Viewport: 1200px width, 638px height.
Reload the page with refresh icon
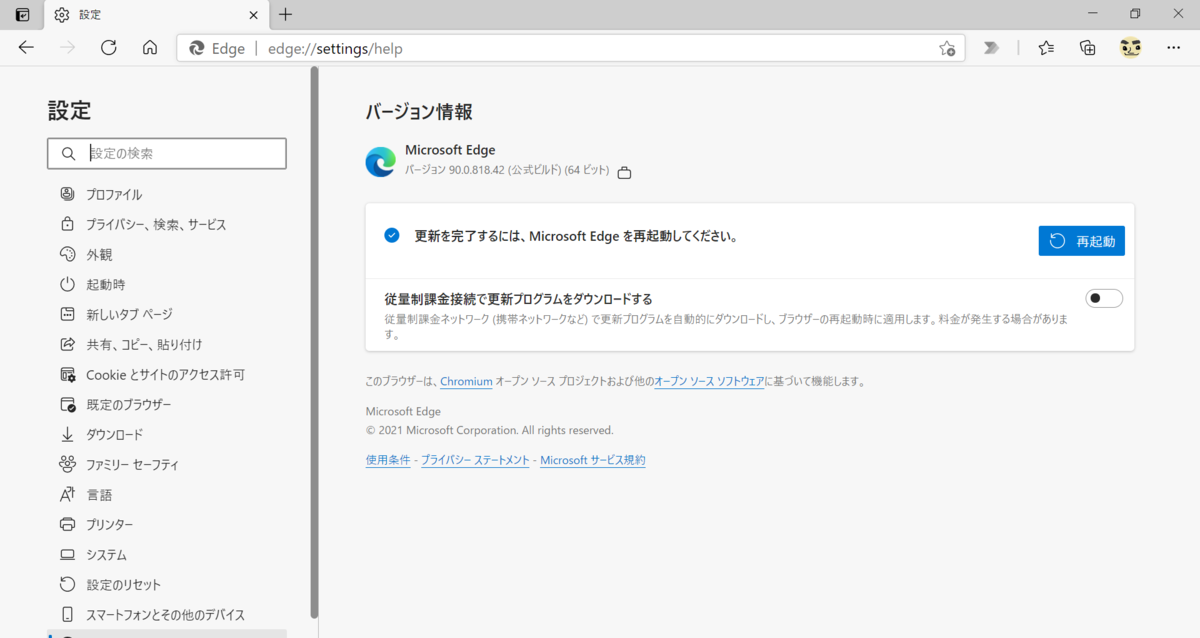pyautogui.click(x=109, y=48)
